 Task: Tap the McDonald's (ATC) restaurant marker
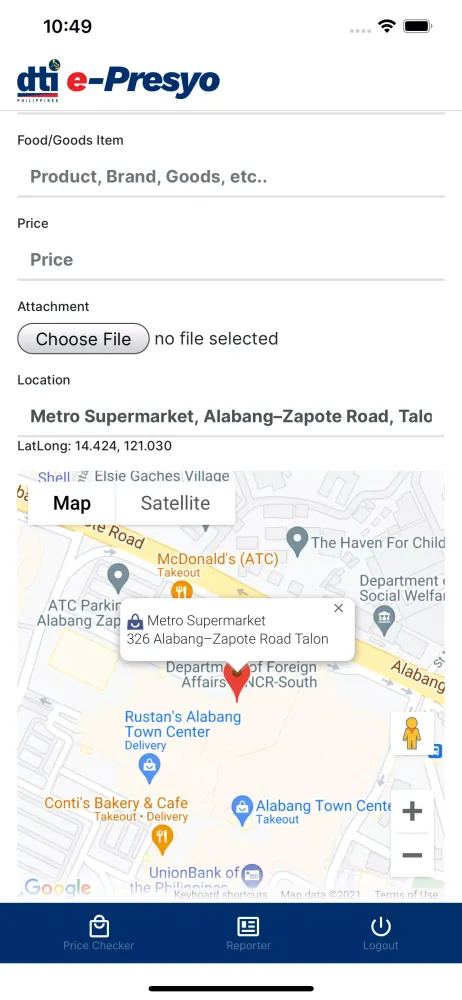click(182, 591)
